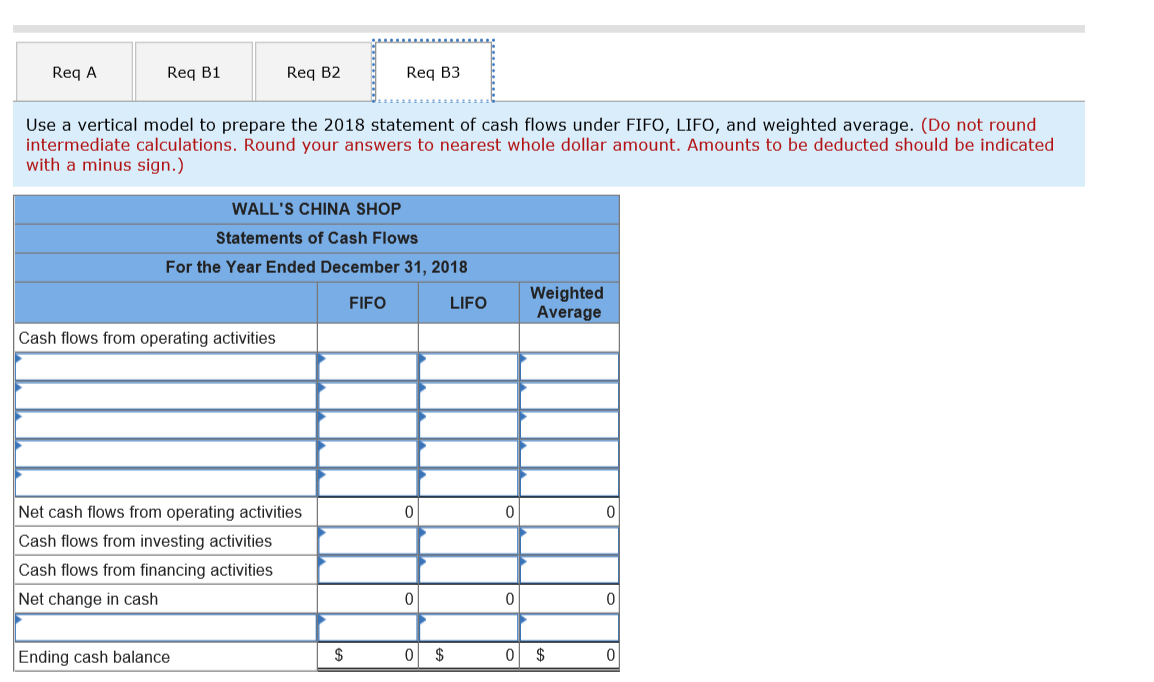Click the WALL'S CHINA SHOP title

pyautogui.click(x=316, y=209)
